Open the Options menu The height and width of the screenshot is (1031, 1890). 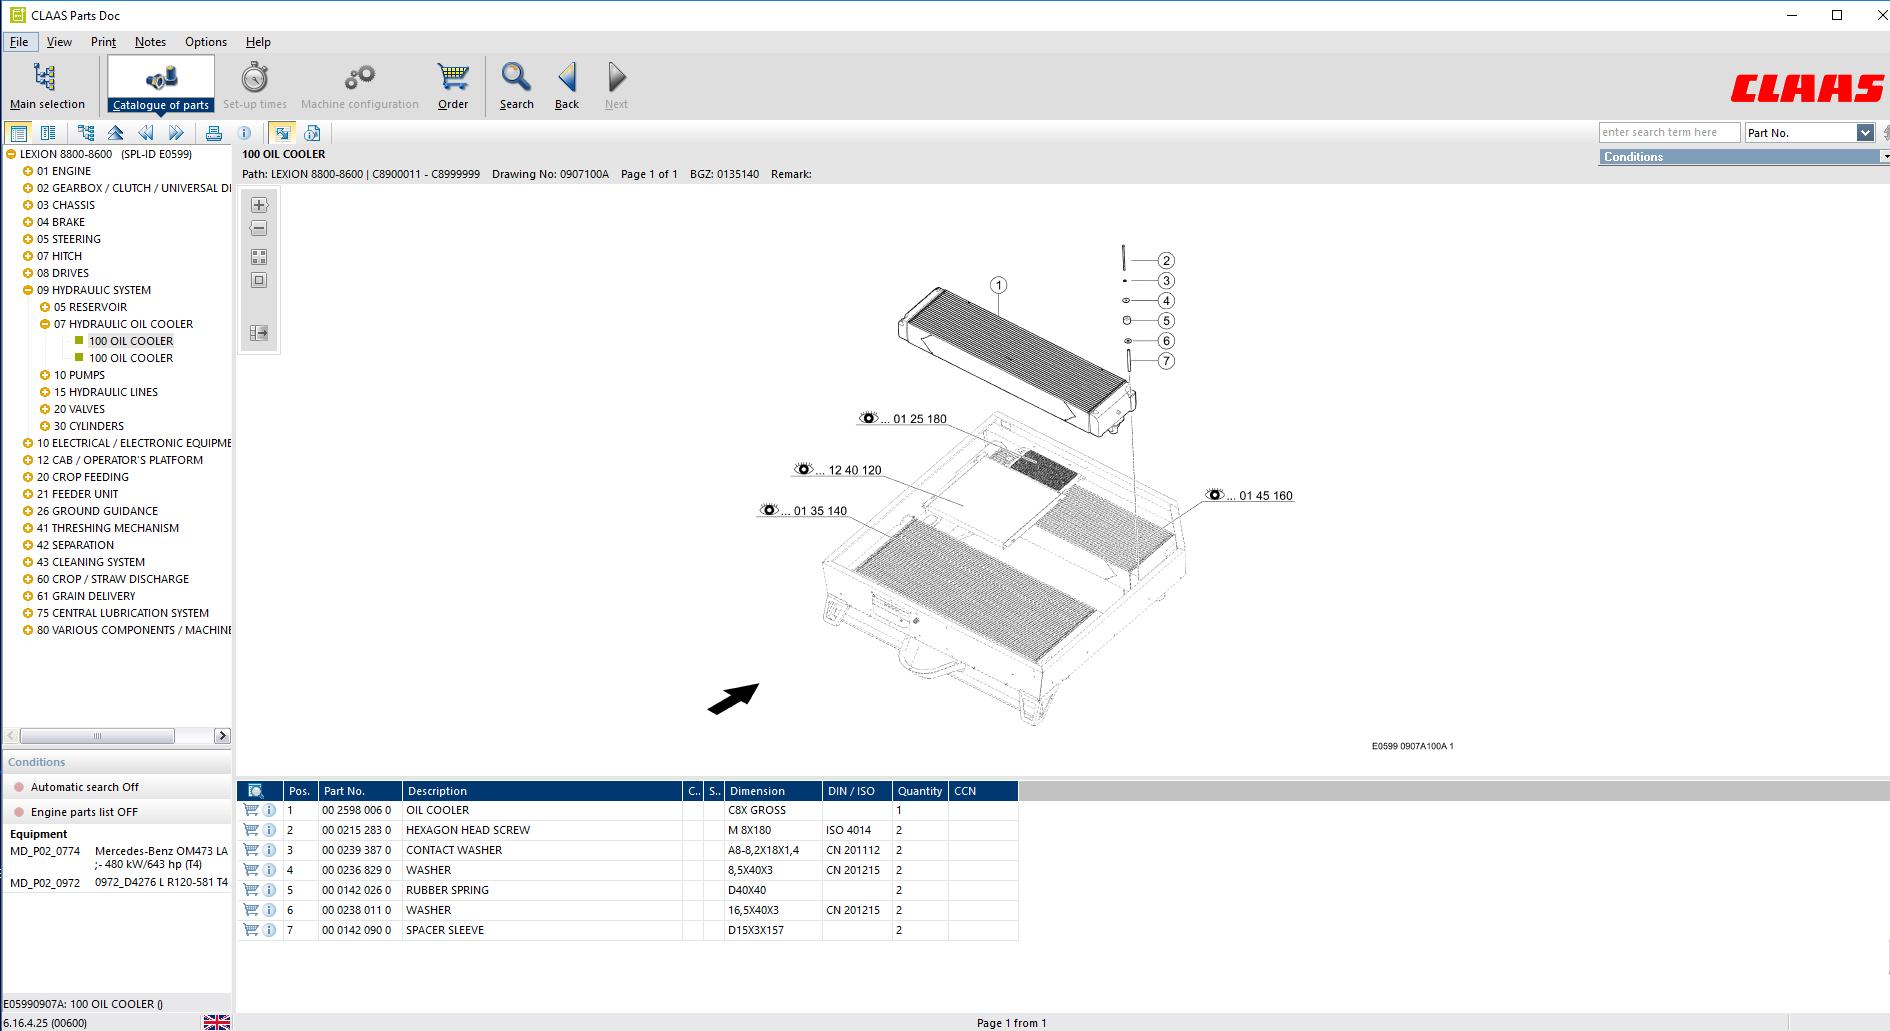pyautogui.click(x=206, y=42)
